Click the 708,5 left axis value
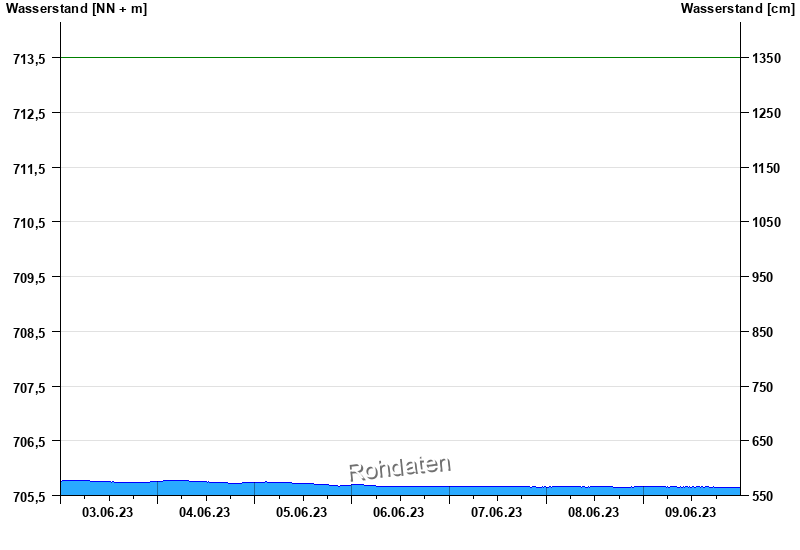The image size is (800, 550). tap(29, 332)
